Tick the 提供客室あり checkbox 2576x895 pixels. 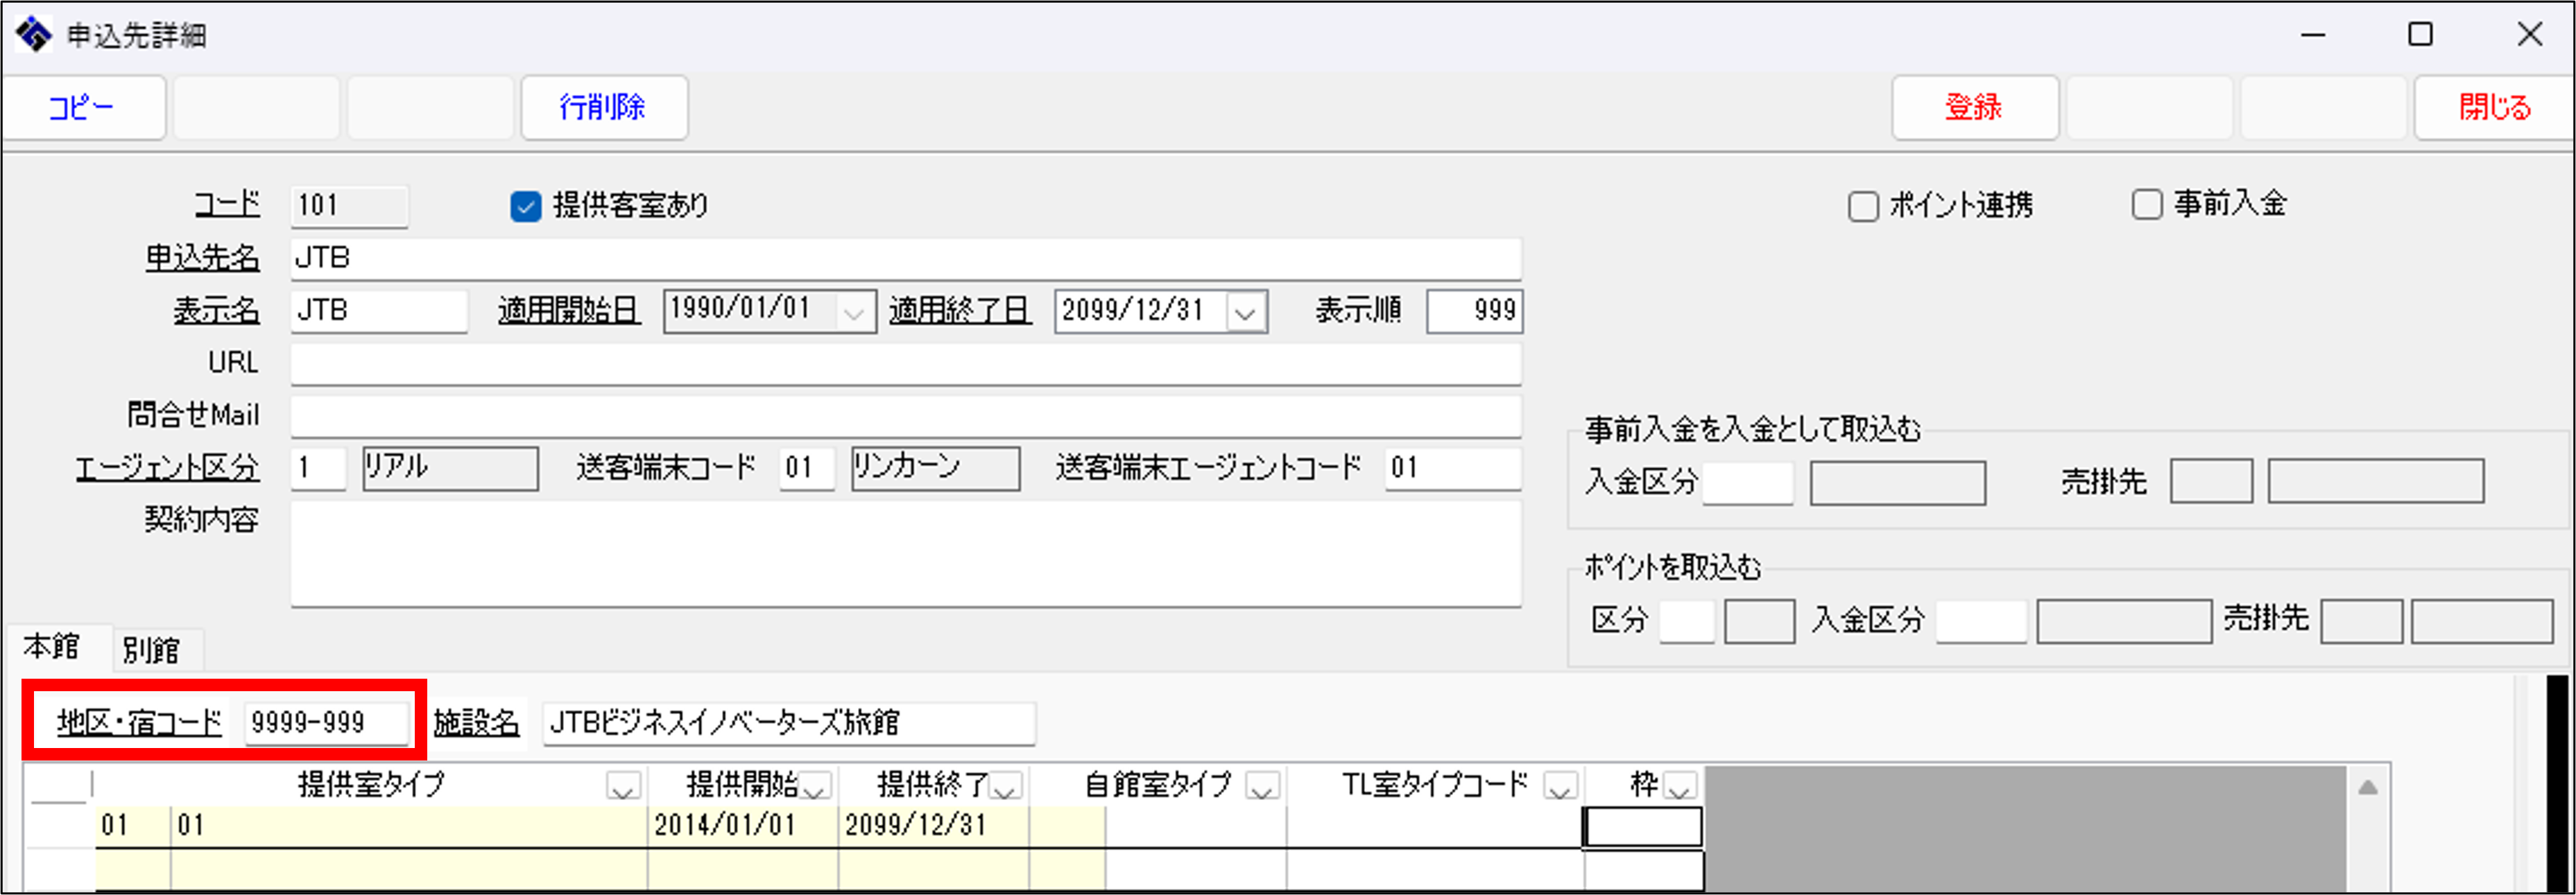(526, 207)
